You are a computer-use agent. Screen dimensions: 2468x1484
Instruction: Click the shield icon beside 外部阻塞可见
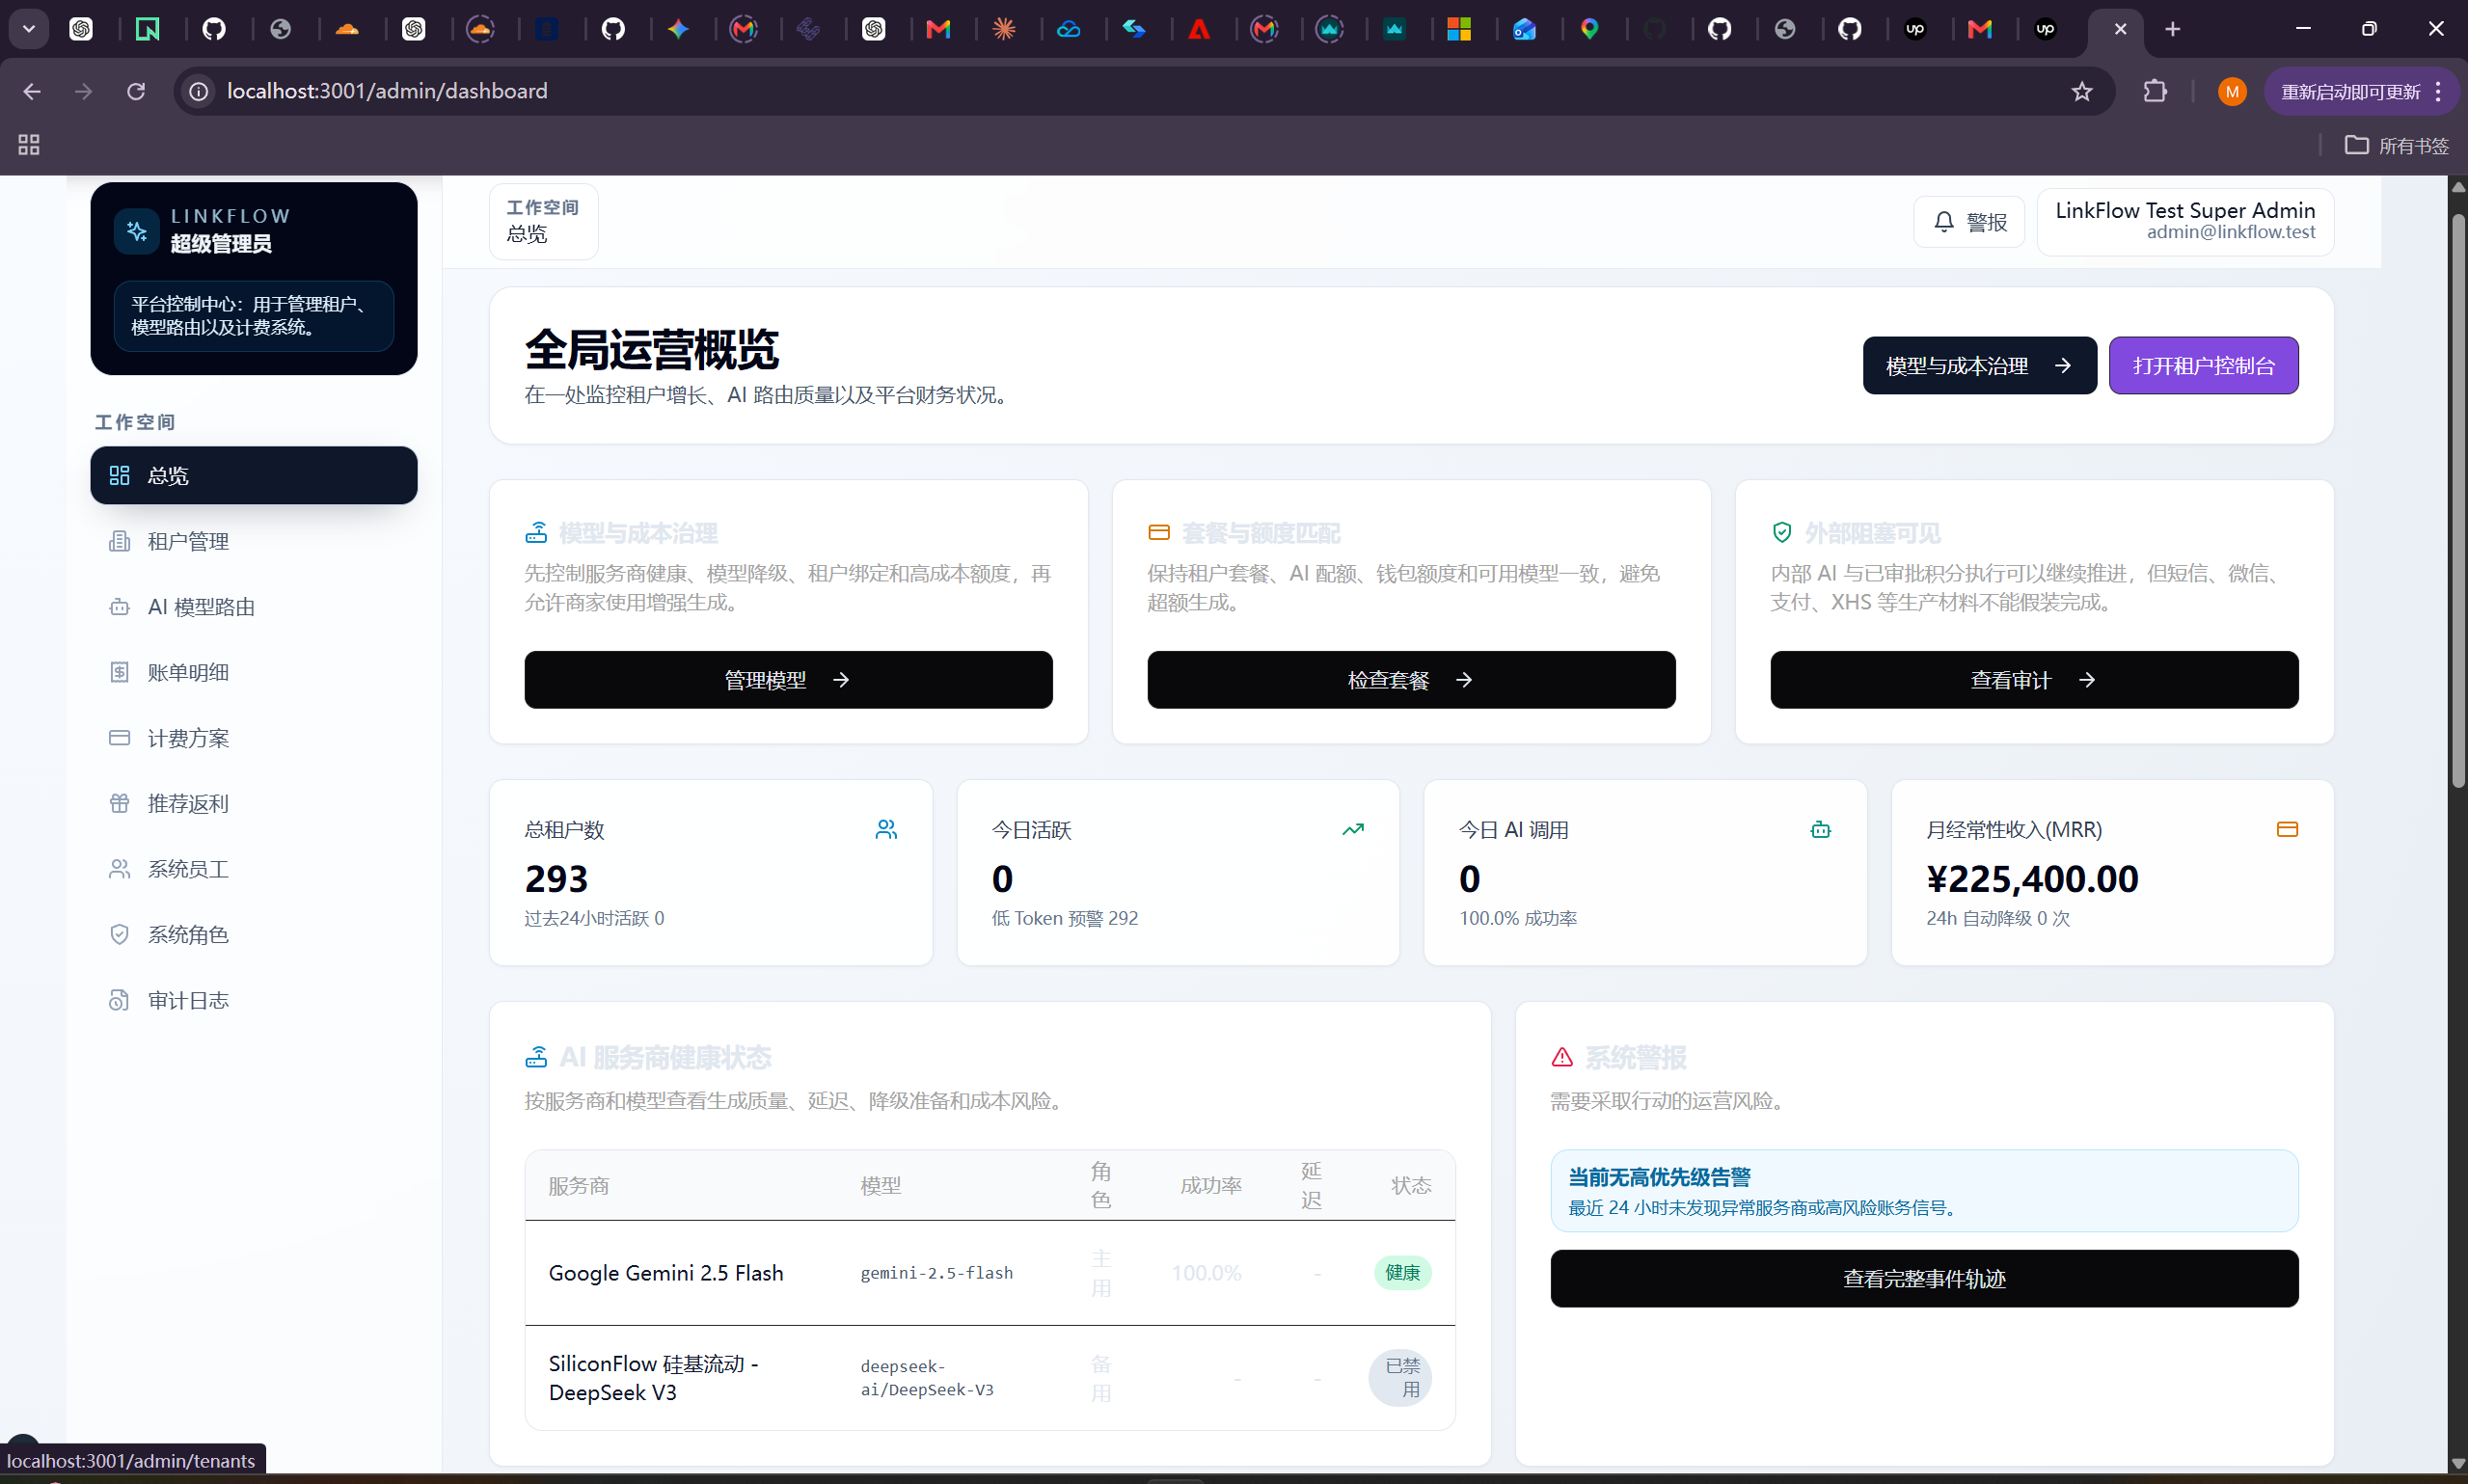[1782, 532]
